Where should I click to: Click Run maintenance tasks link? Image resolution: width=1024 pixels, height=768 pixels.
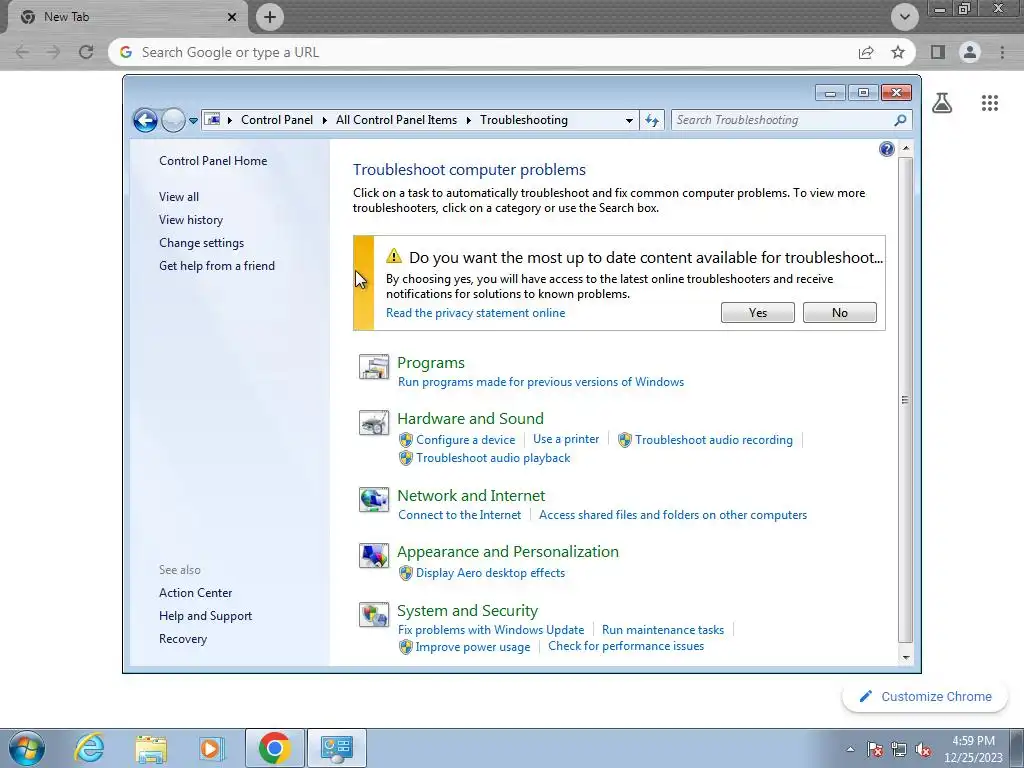(x=663, y=630)
